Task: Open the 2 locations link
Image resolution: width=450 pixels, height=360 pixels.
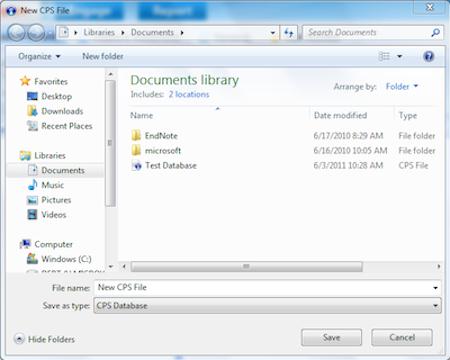Action: [x=189, y=94]
